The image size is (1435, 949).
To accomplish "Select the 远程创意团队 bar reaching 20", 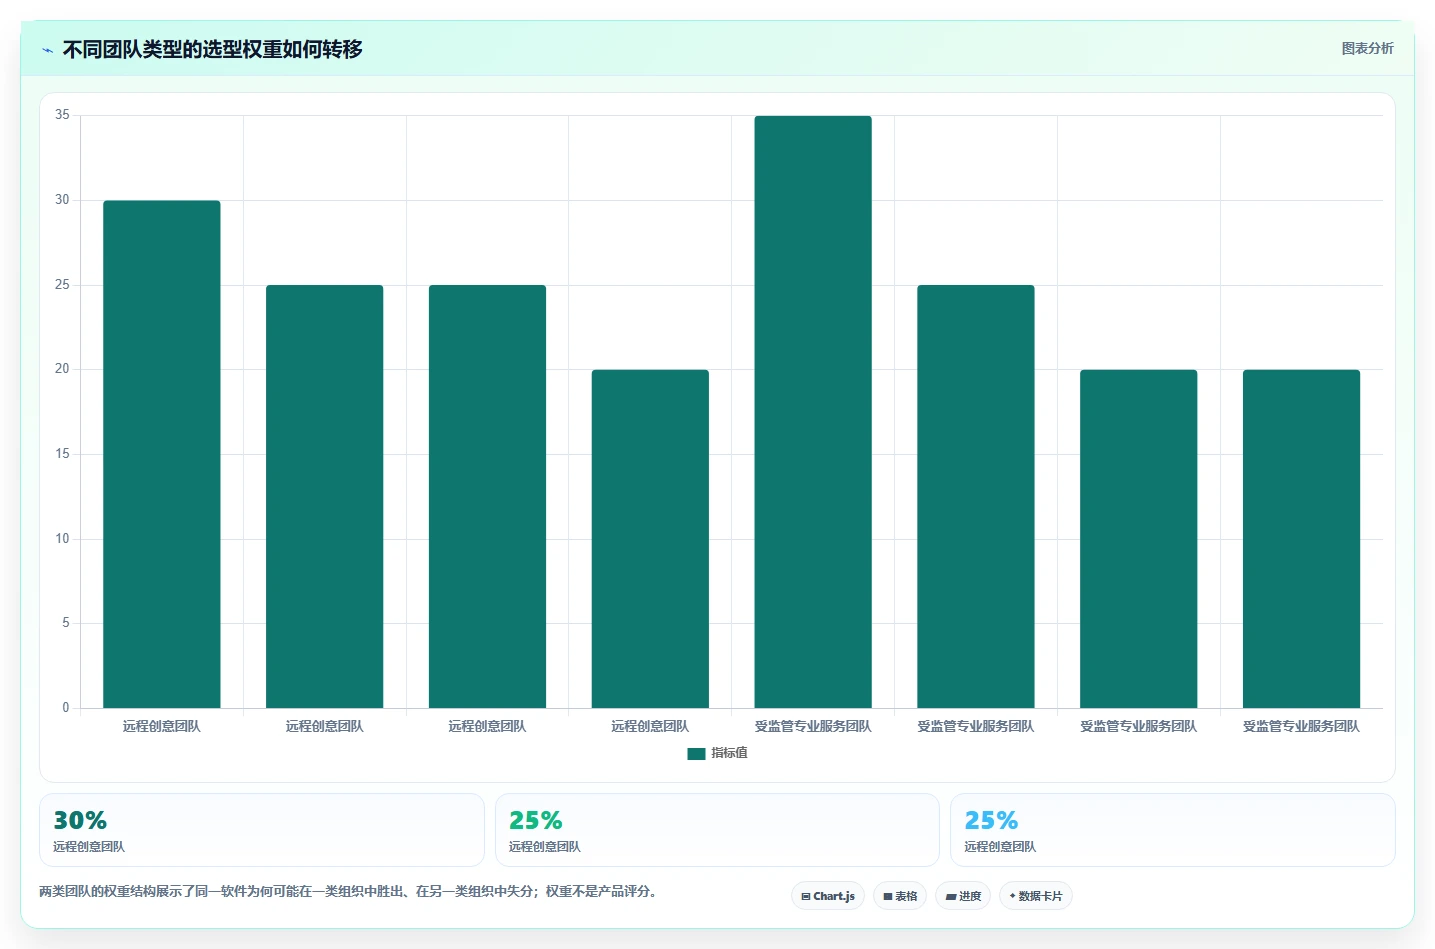I will pos(650,539).
